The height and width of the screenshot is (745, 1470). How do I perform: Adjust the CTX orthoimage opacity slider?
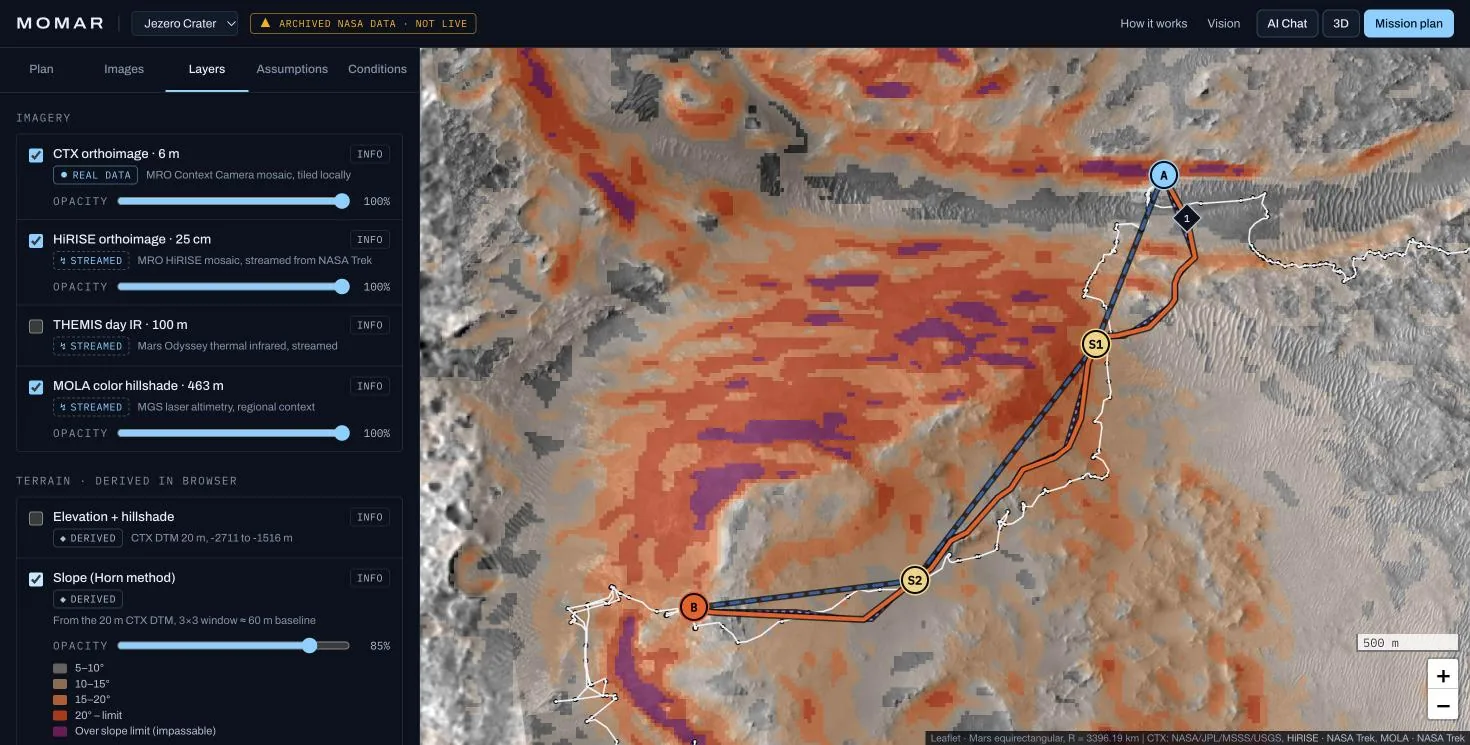click(234, 201)
